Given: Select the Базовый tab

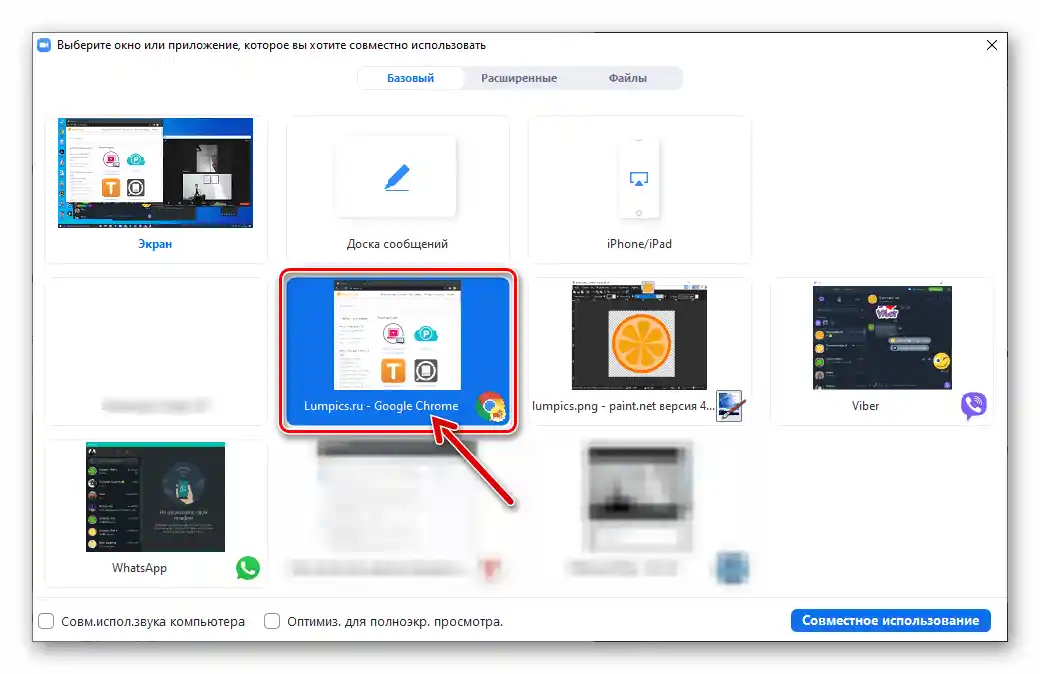Looking at the screenshot, I should [x=410, y=77].
